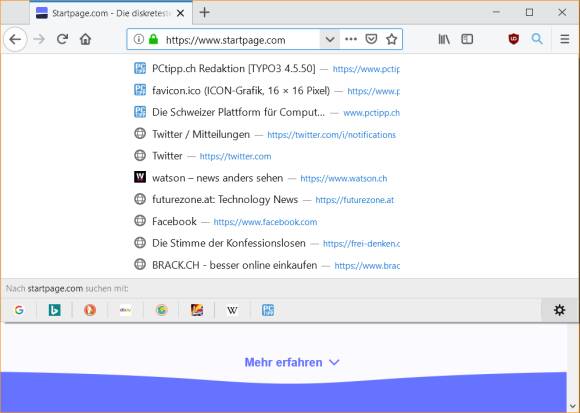The height and width of the screenshot is (413, 580).
Task: Open the Firefox hamburger menu
Action: pos(564,39)
